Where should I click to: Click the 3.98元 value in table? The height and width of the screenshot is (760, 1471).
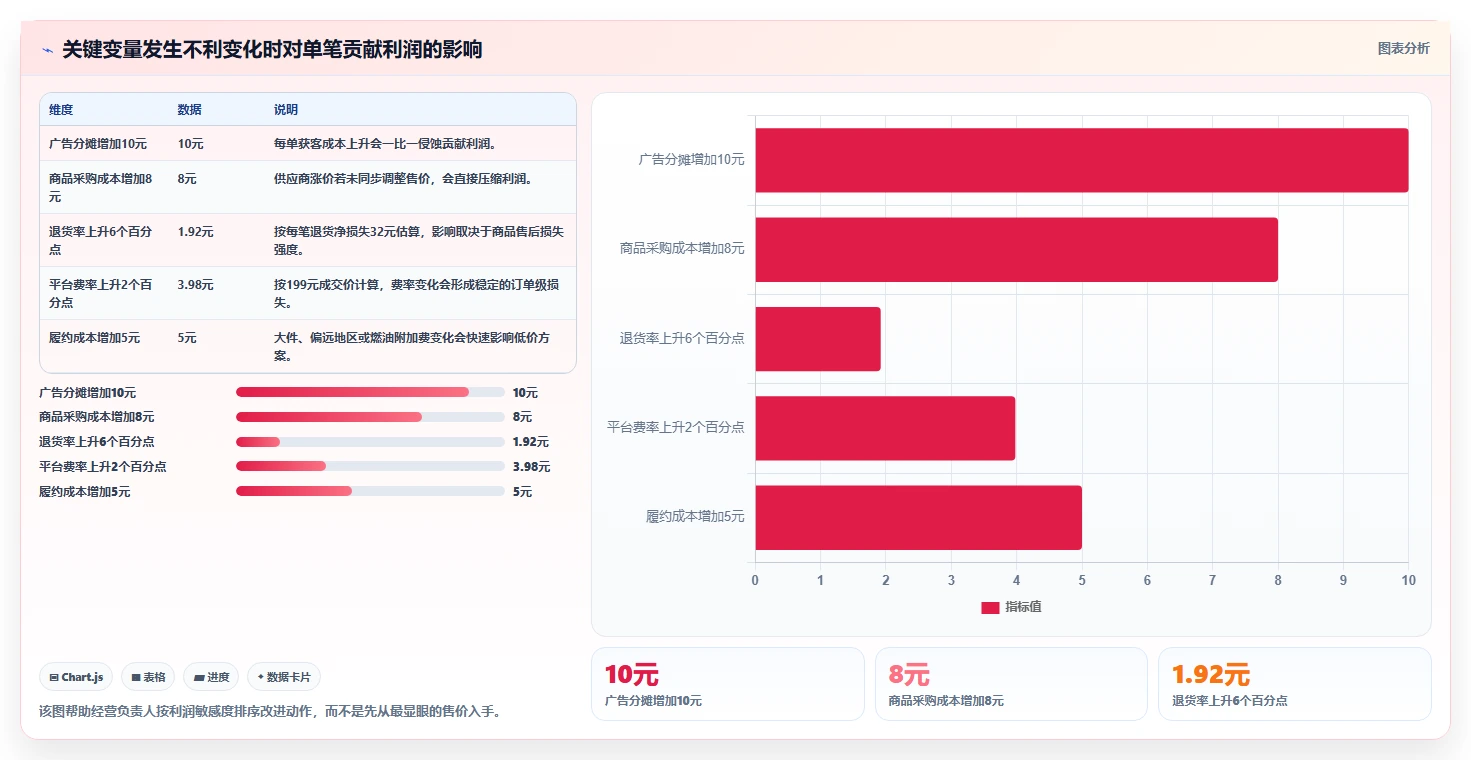[196, 285]
